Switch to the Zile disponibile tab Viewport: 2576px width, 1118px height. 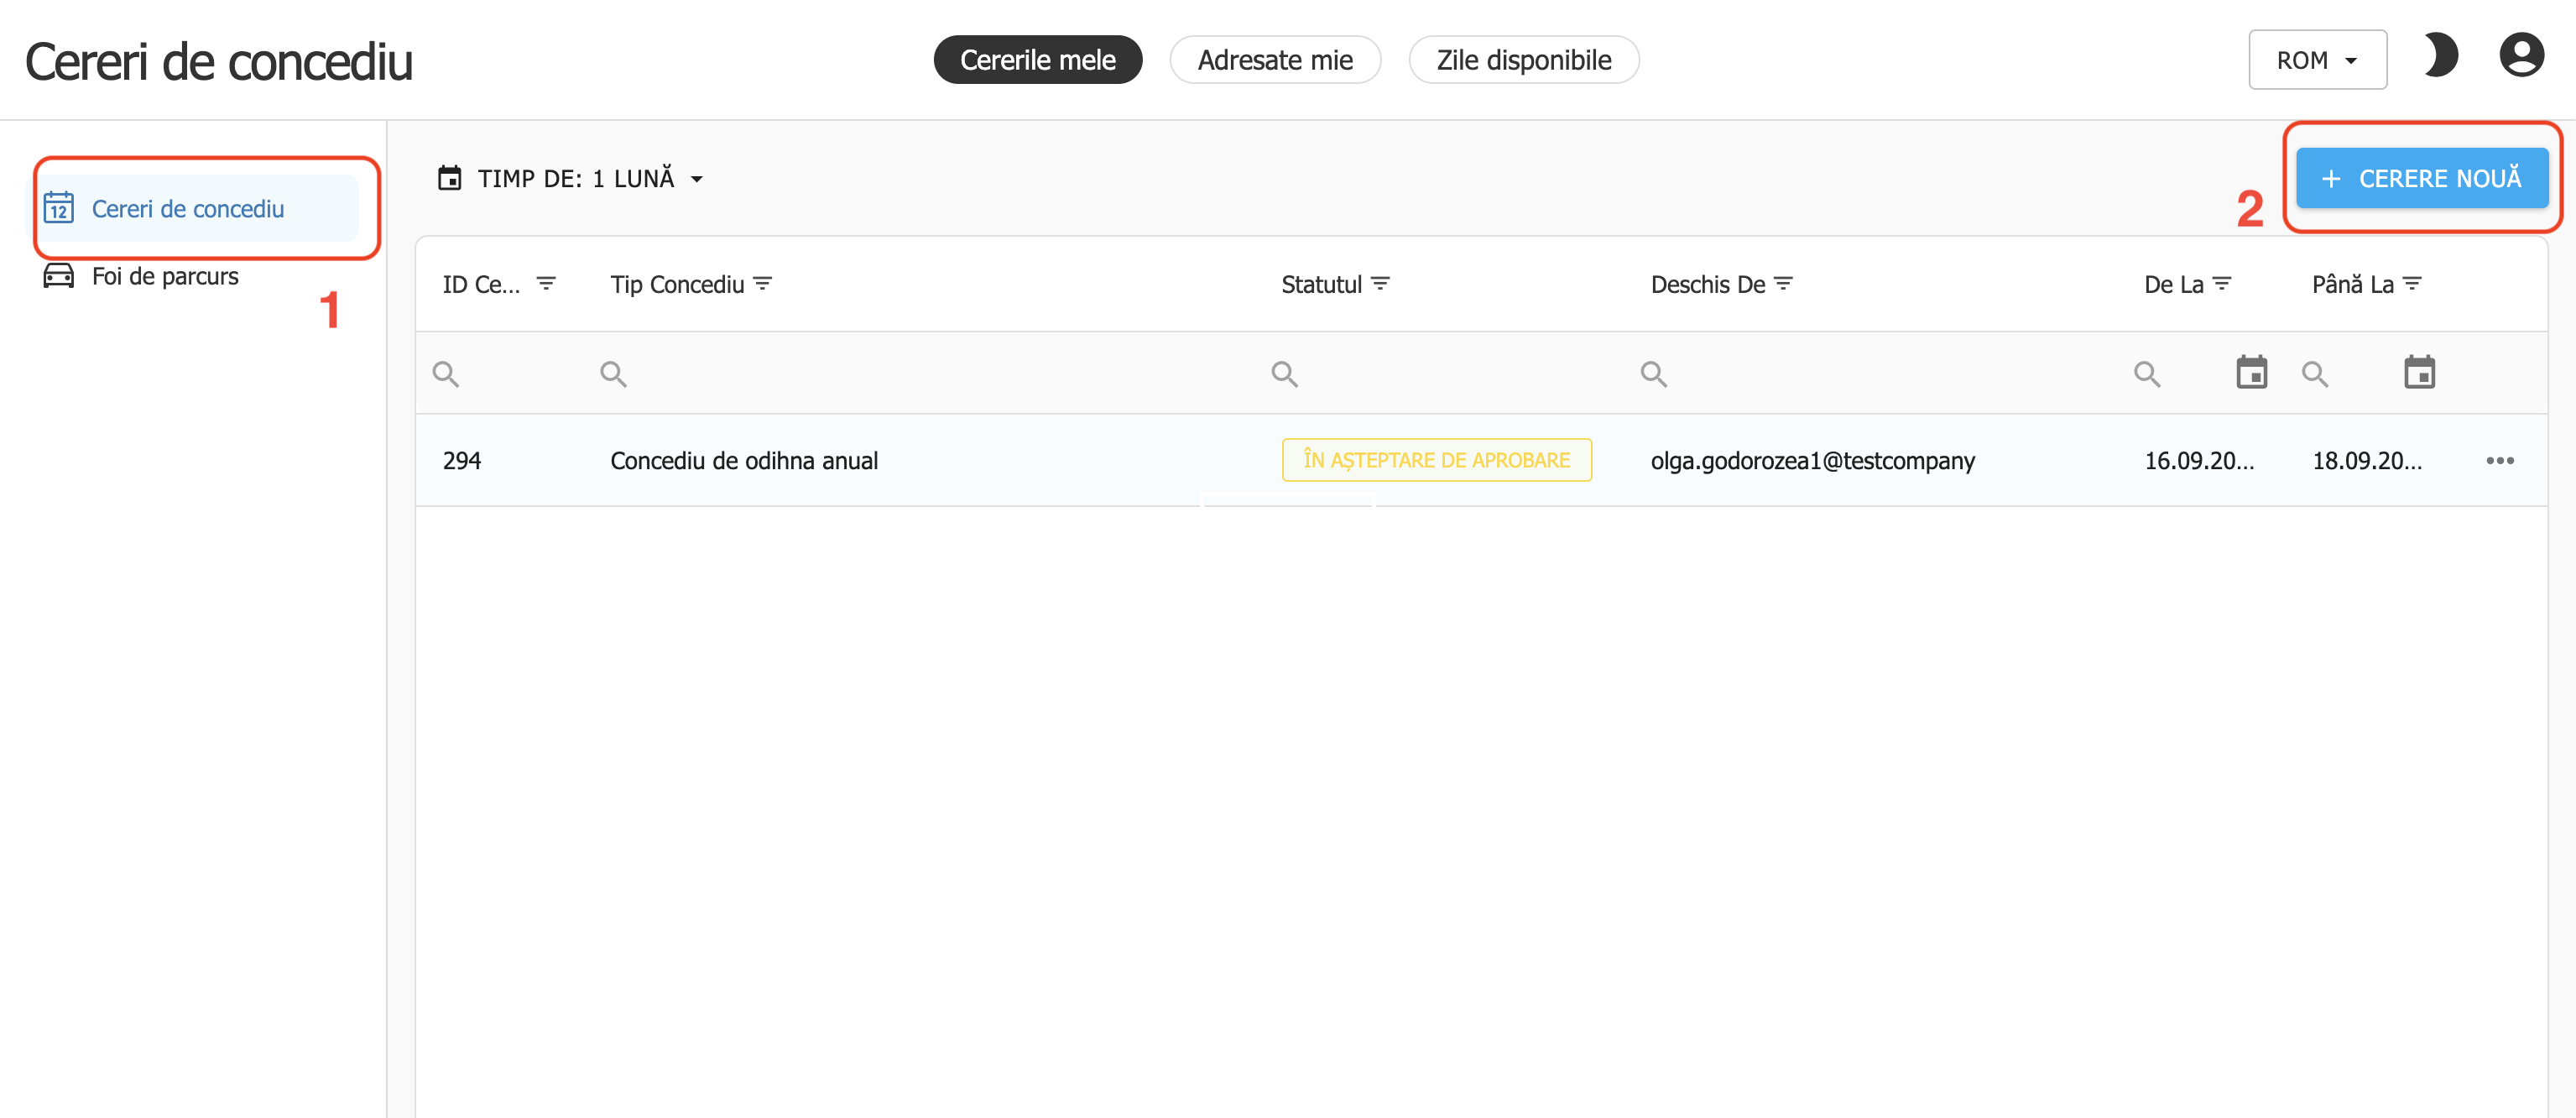1523,60
